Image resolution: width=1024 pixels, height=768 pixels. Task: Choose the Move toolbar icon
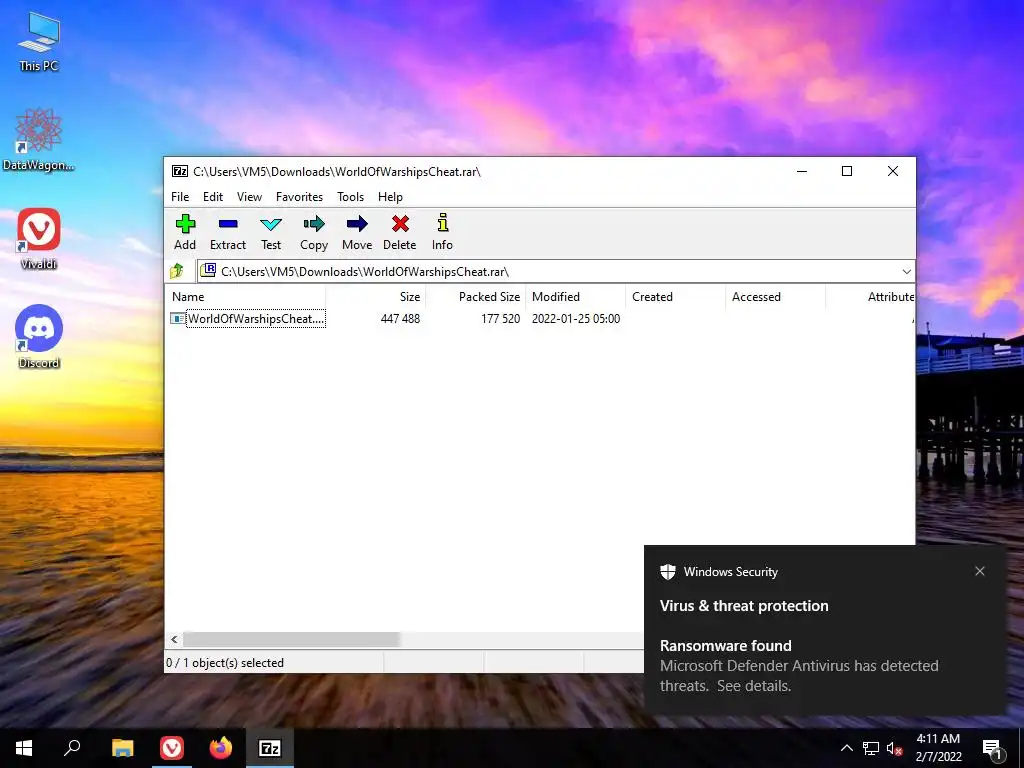click(x=357, y=232)
